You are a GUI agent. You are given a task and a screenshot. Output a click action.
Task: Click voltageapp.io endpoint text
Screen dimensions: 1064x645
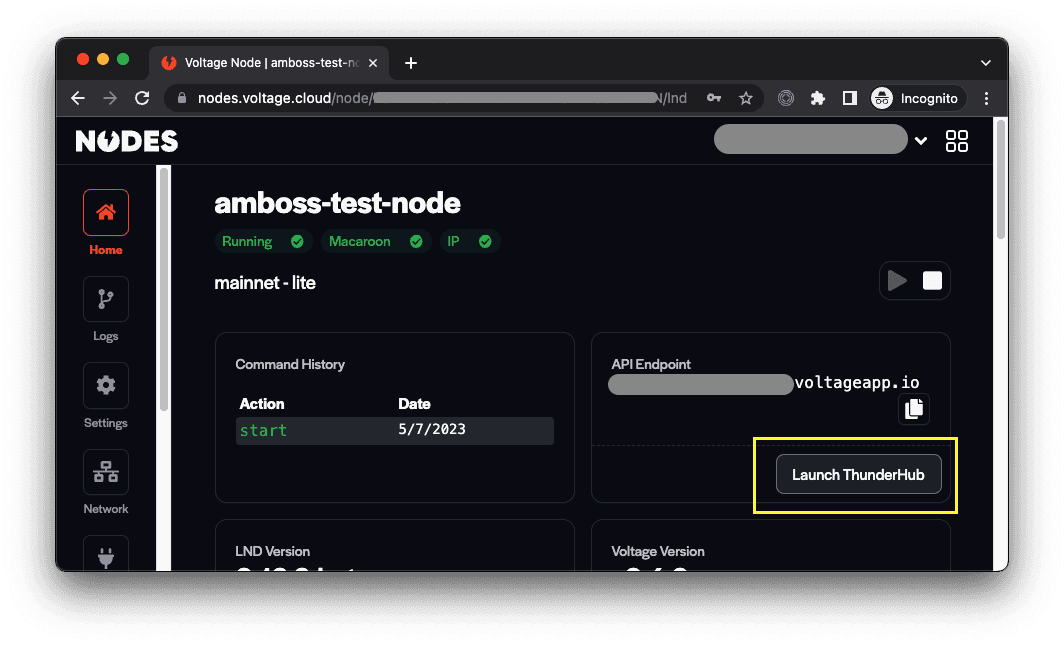tap(857, 383)
